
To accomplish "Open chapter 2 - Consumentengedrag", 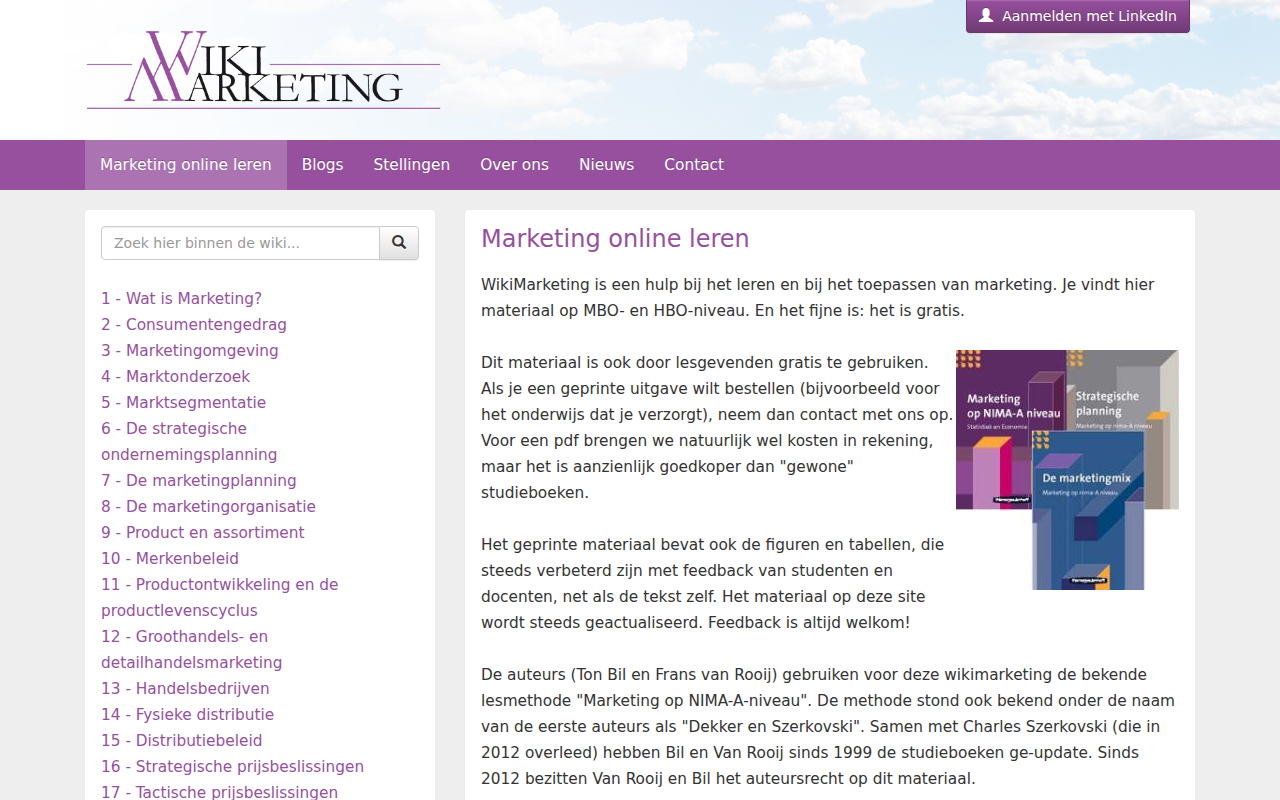I will click(x=194, y=324).
